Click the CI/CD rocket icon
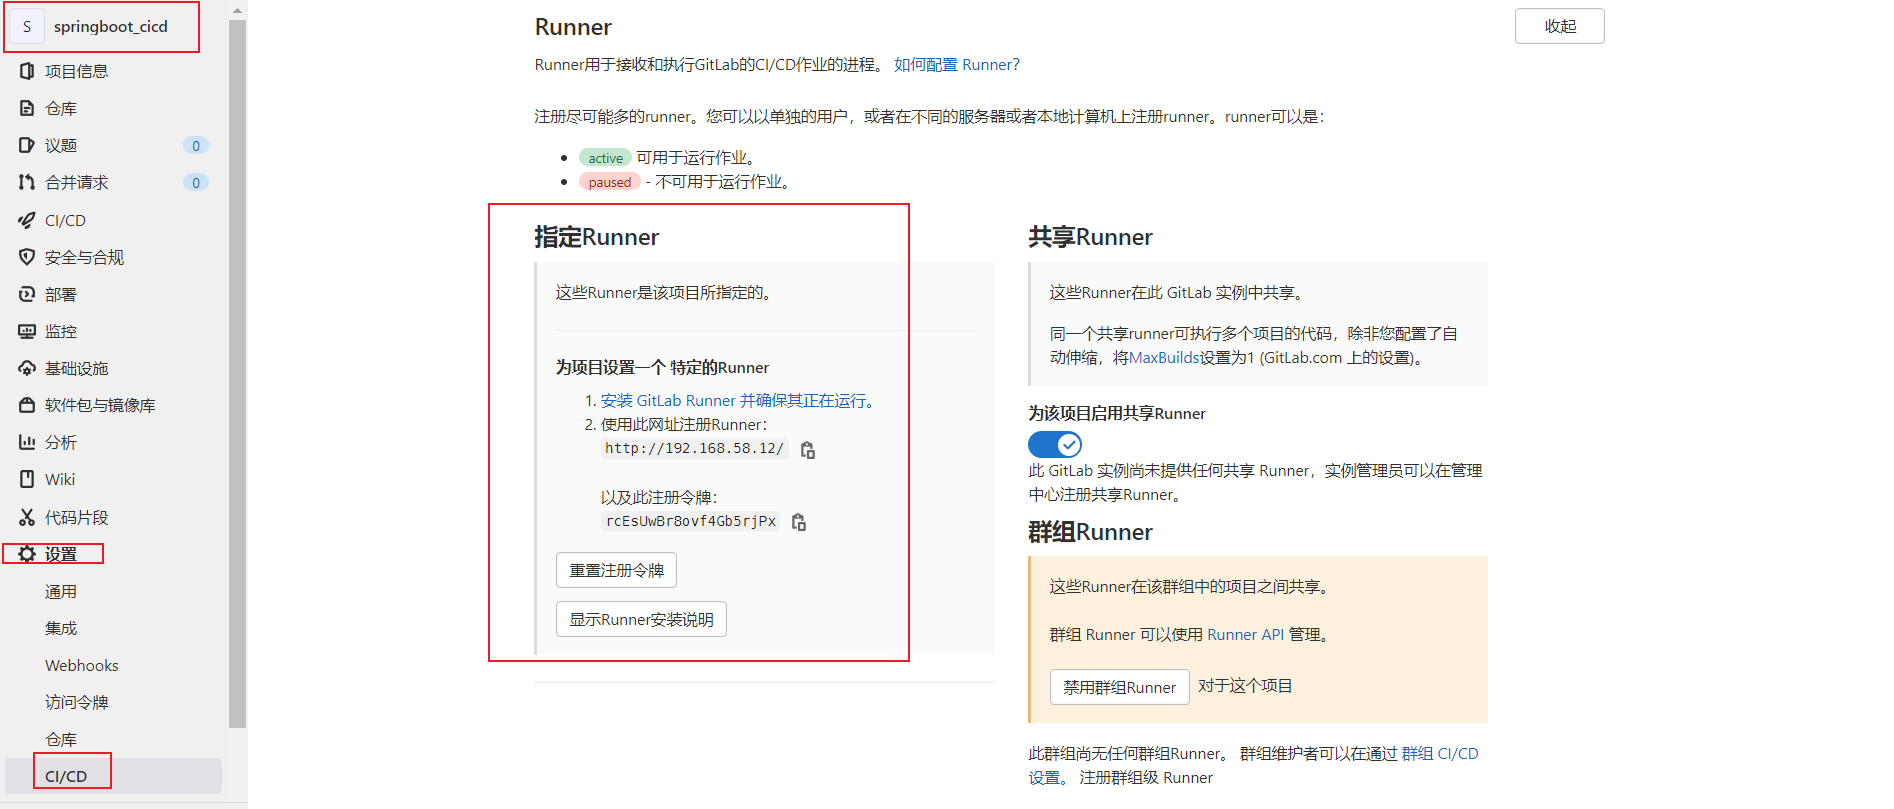 tap(27, 220)
